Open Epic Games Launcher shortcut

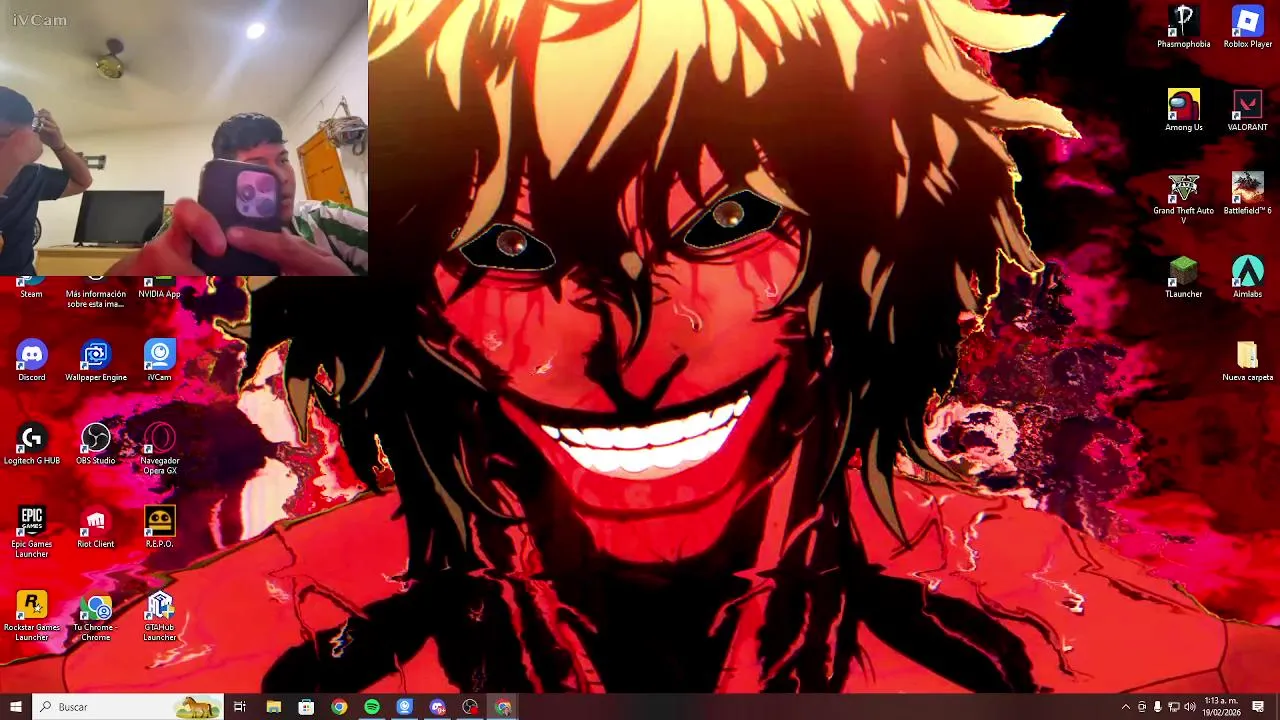pos(32,532)
